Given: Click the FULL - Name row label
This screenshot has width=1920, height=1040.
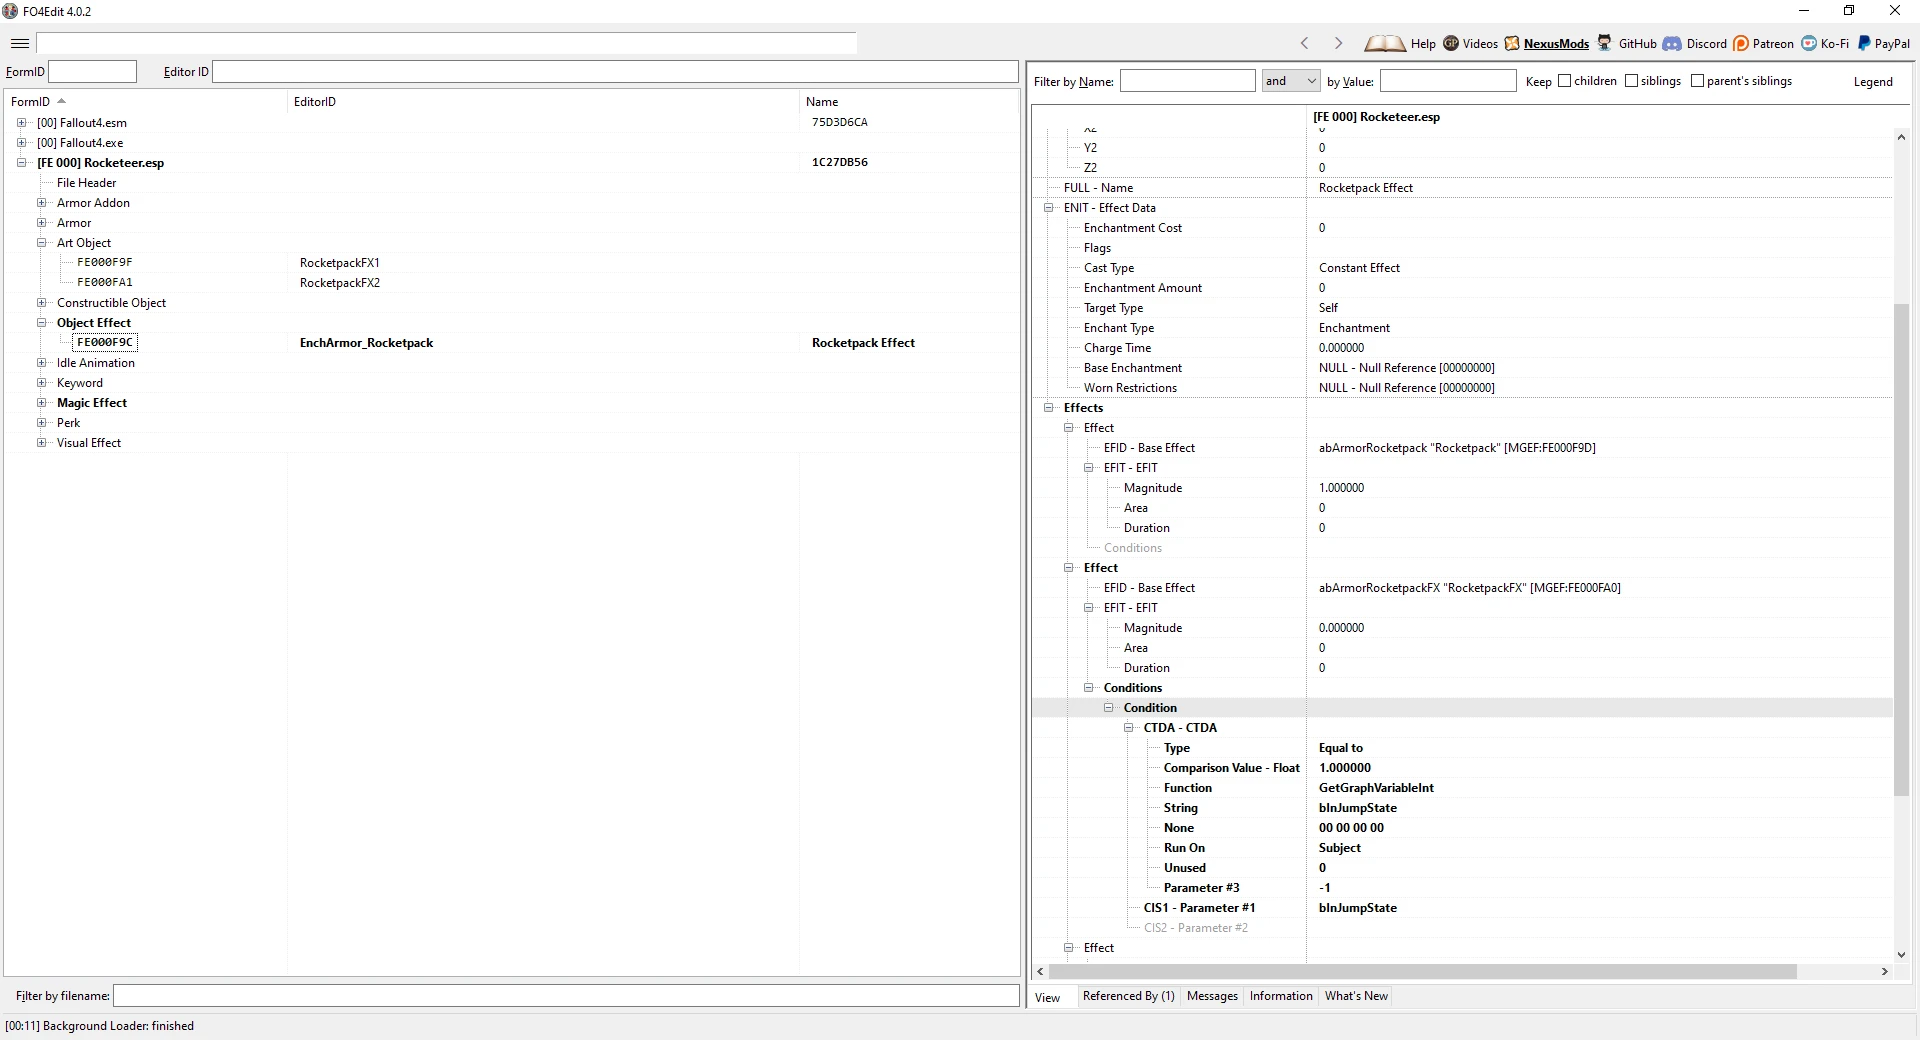Looking at the screenshot, I should [x=1098, y=188].
